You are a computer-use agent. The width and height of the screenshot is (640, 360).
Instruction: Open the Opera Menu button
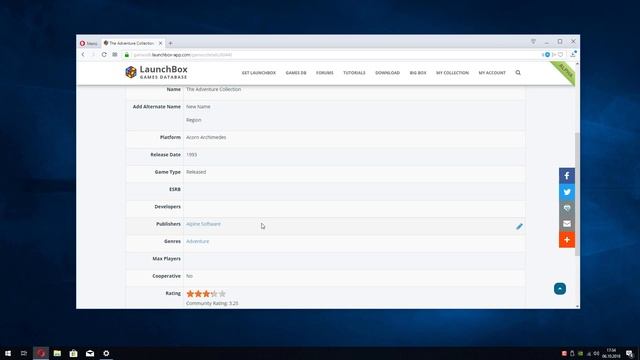(x=89, y=43)
